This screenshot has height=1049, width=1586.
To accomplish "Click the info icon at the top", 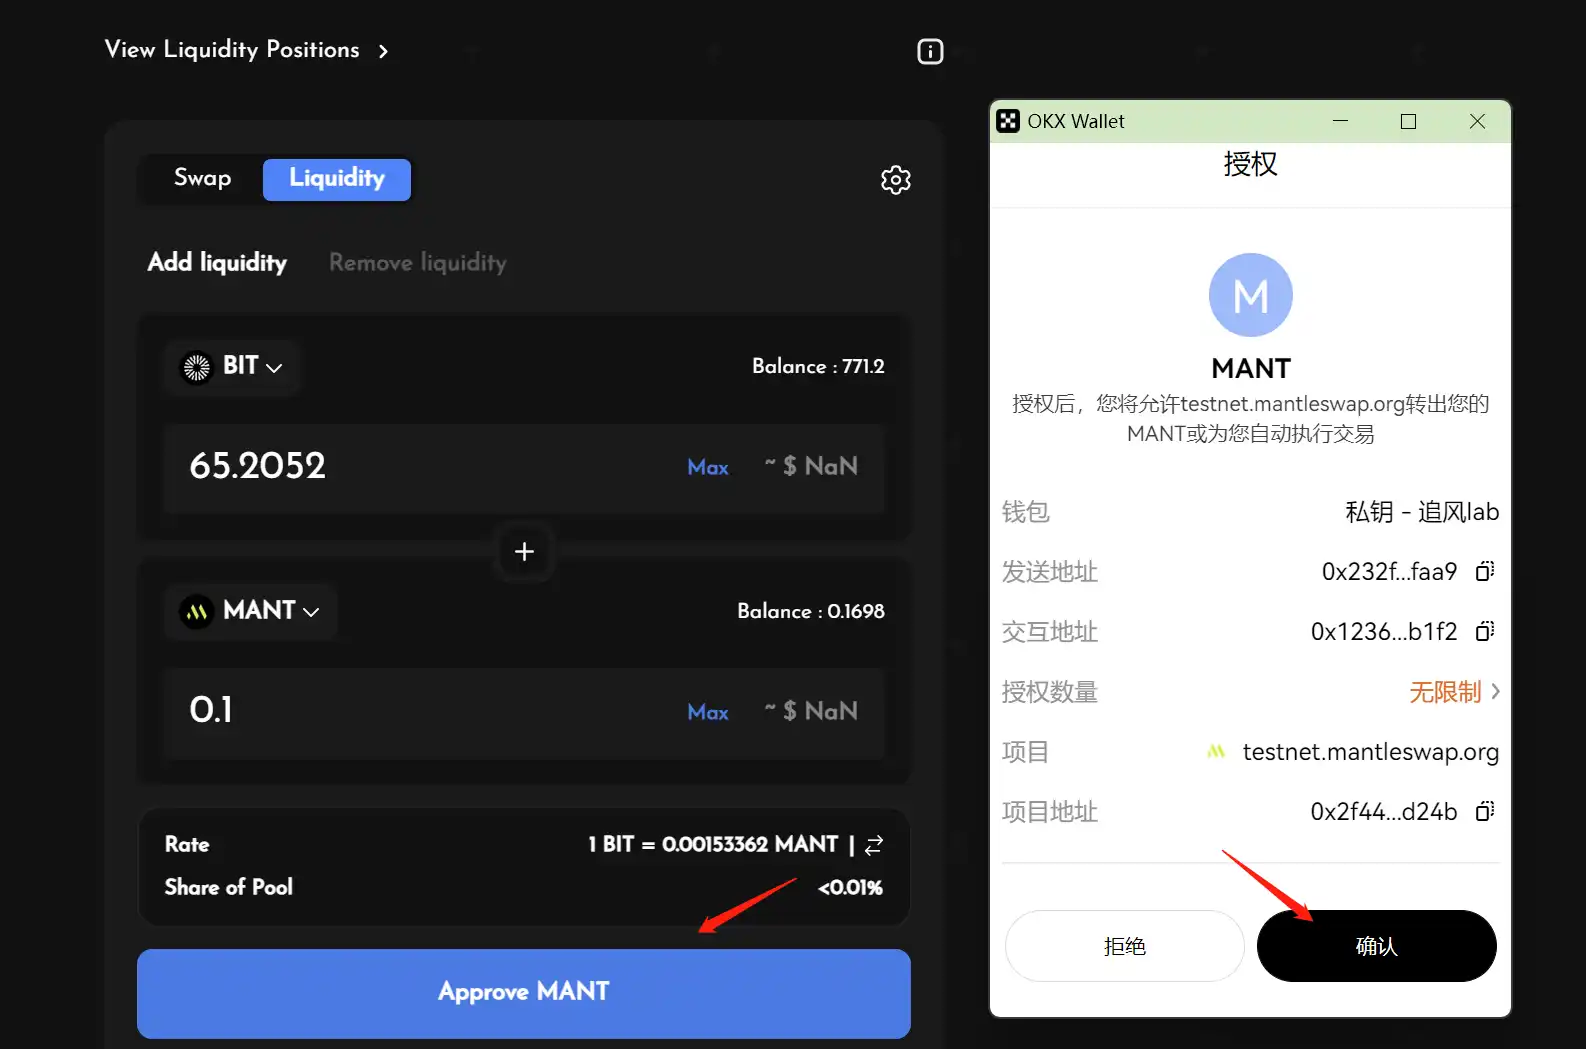I will pos(930,51).
